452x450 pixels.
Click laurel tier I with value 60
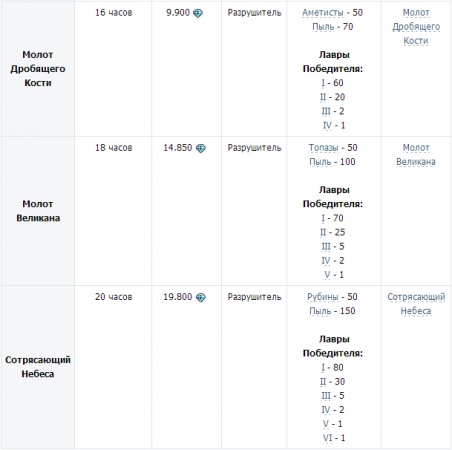323,83
